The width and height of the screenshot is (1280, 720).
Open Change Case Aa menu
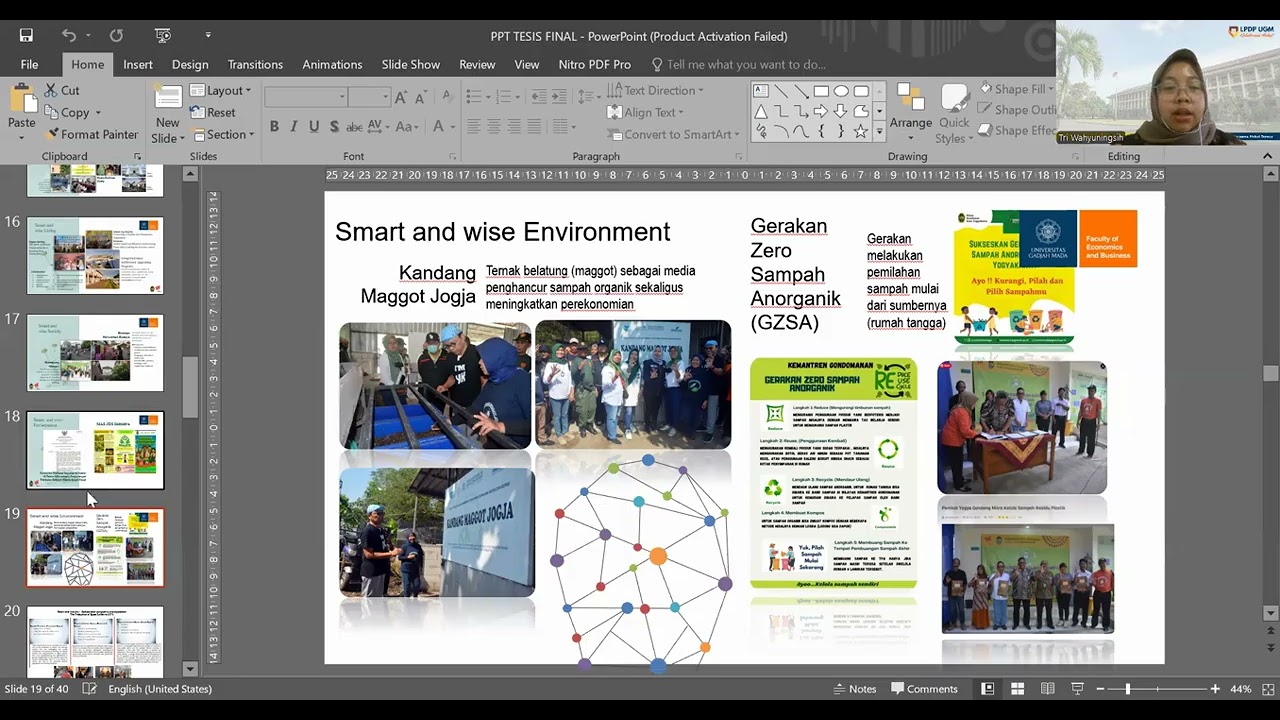pos(407,127)
